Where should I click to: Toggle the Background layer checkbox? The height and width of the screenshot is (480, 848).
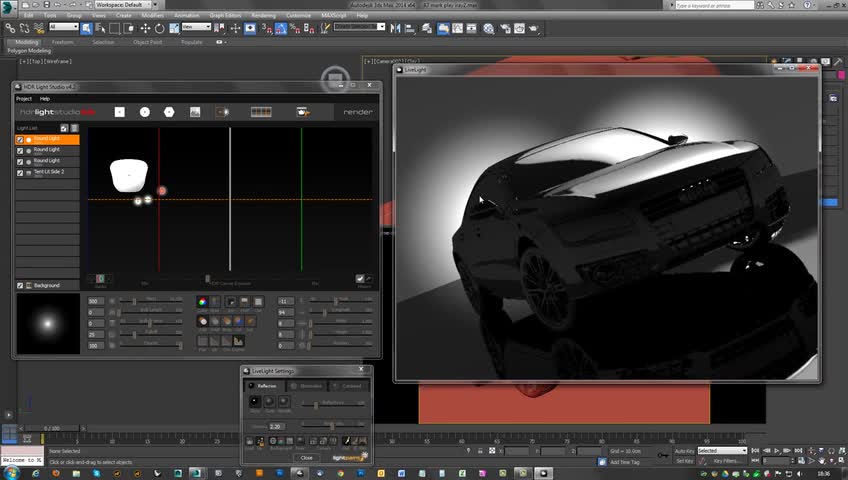pyautogui.click(x=20, y=286)
